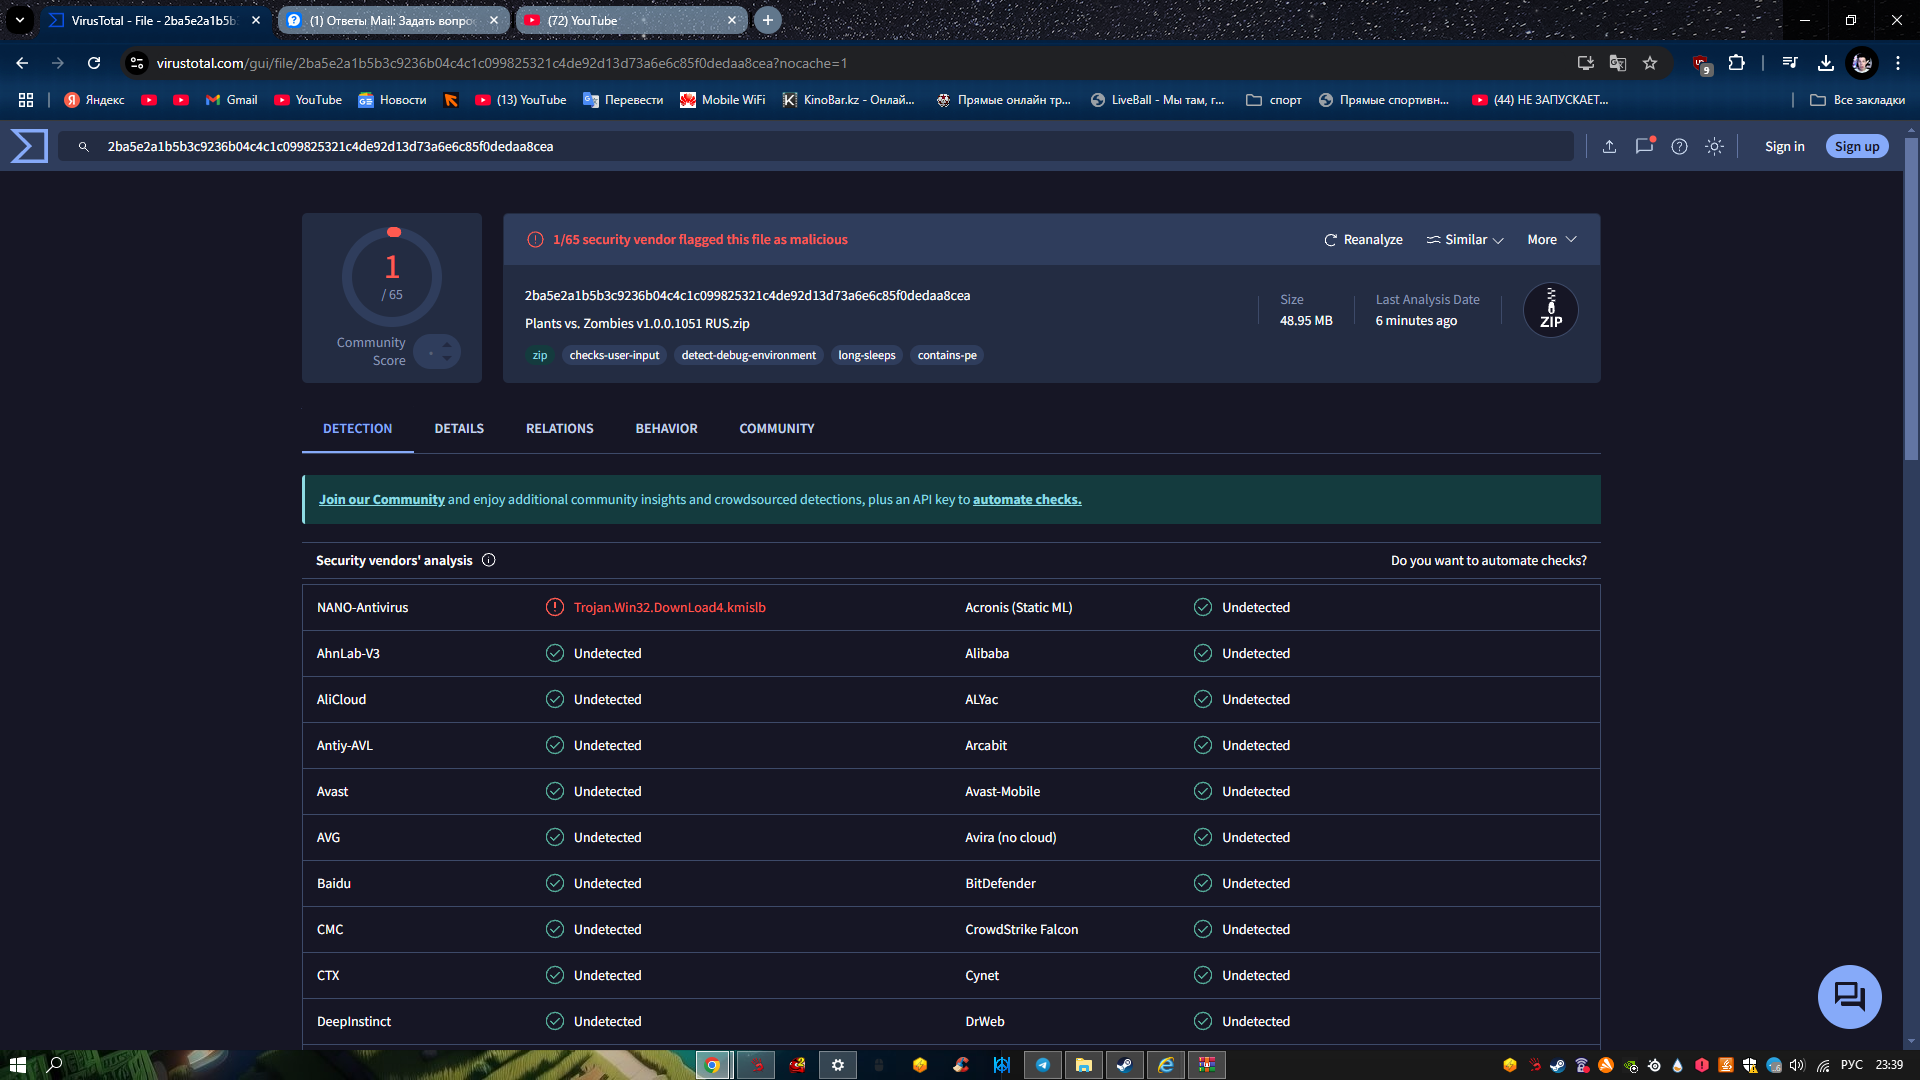Image resolution: width=1920 pixels, height=1080 pixels.
Task: Bookmark this page with star icon
Action: 1650,63
